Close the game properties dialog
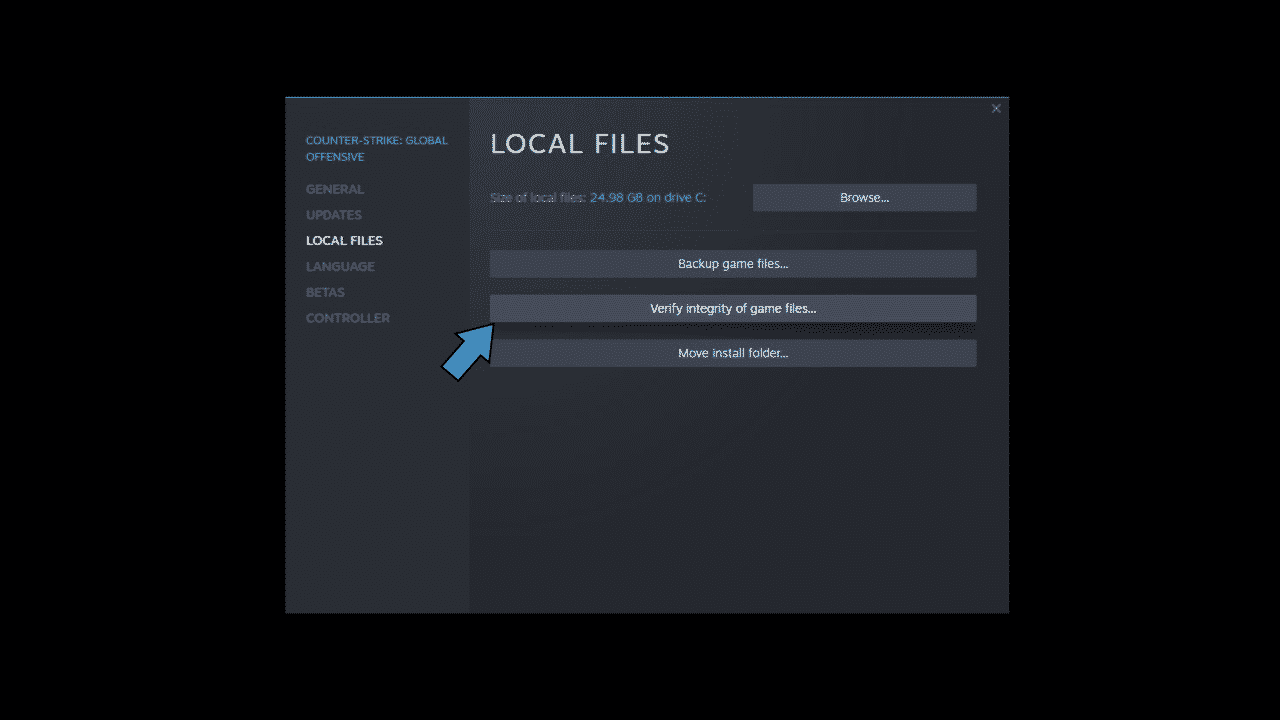This screenshot has width=1280, height=720. point(996,108)
